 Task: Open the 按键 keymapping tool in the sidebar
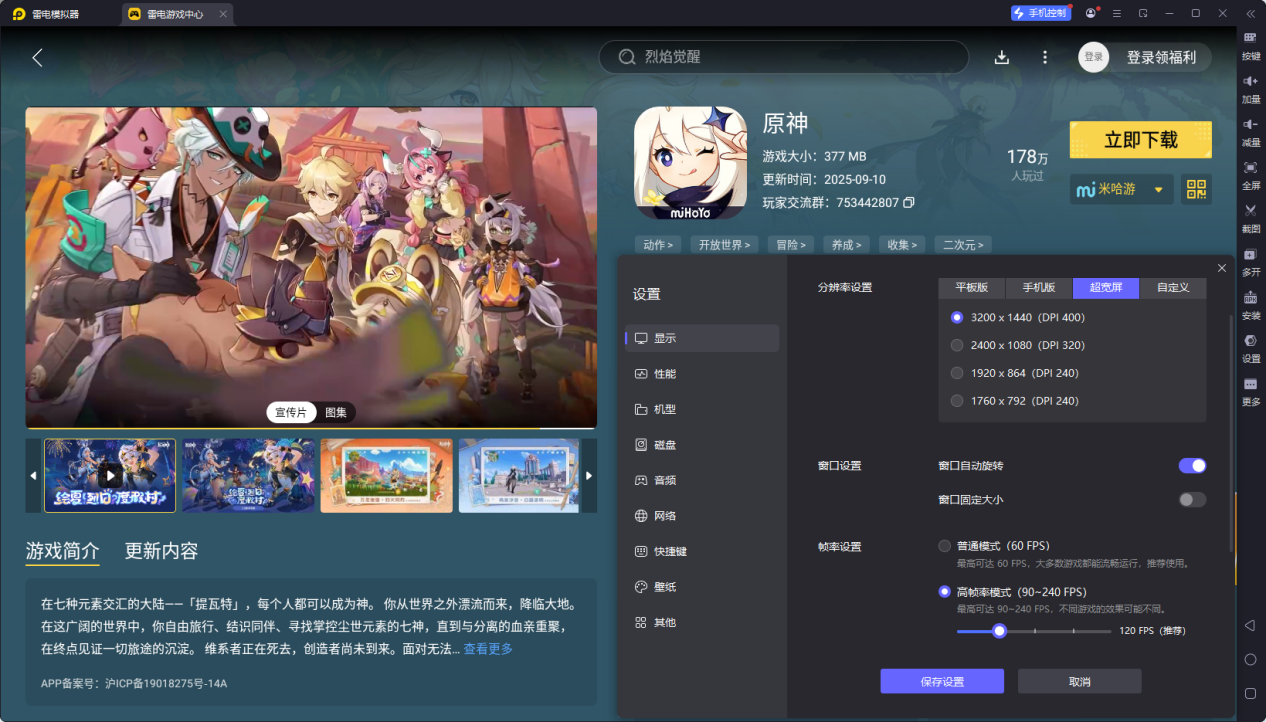(x=1250, y=44)
